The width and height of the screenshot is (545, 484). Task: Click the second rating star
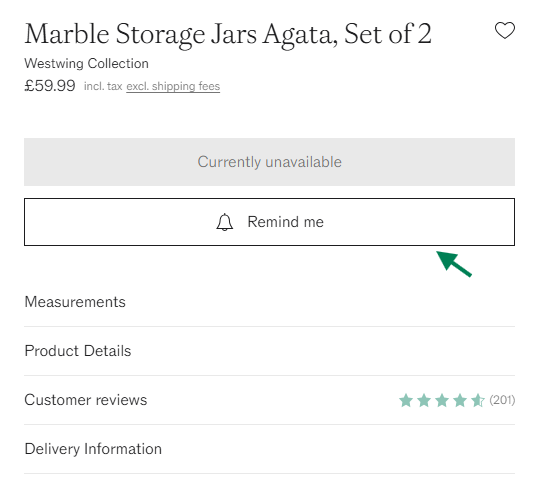coord(424,400)
